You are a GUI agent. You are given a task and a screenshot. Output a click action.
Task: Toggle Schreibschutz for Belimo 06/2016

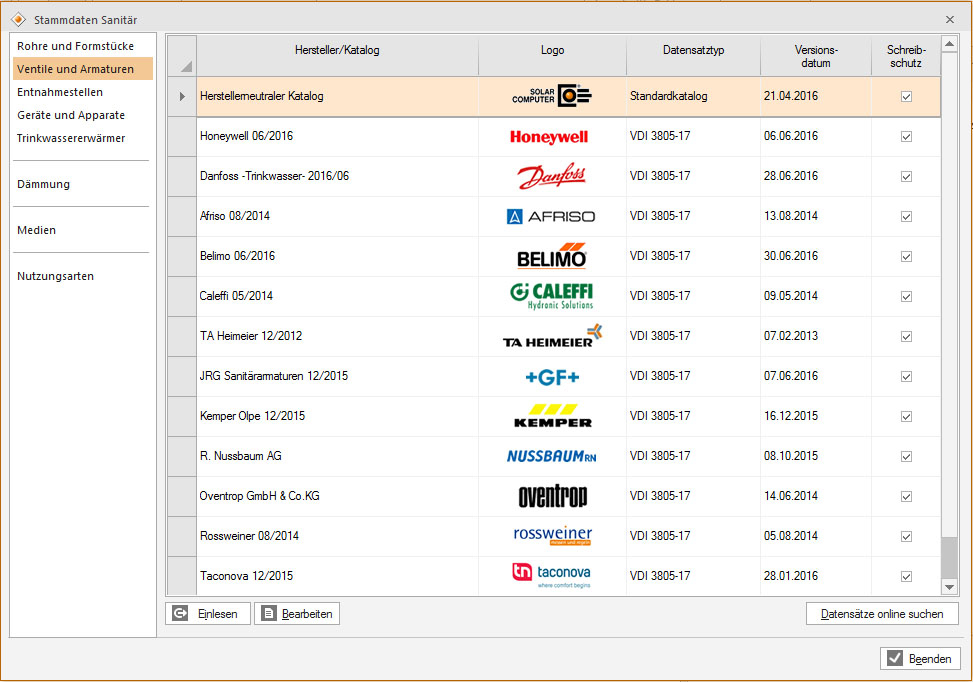click(906, 256)
